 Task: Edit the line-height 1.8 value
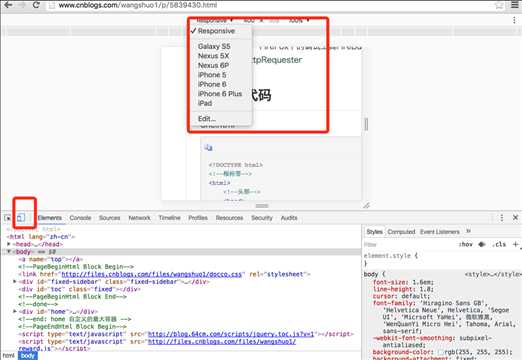[x=424, y=289]
